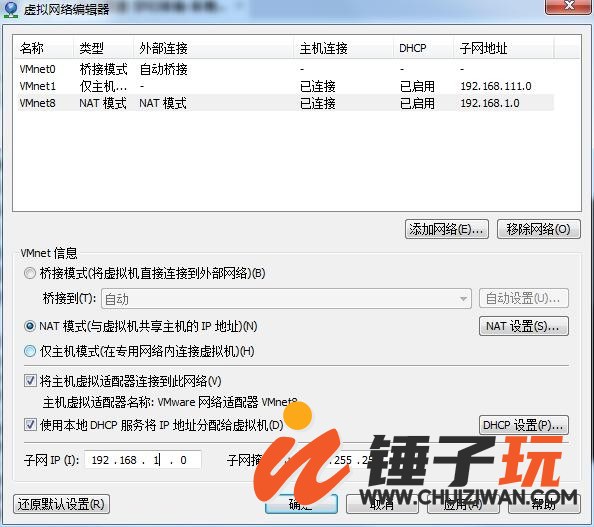Open DHCP 设置(P) dialog
The width and height of the screenshot is (594, 527).
pyautogui.click(x=524, y=425)
